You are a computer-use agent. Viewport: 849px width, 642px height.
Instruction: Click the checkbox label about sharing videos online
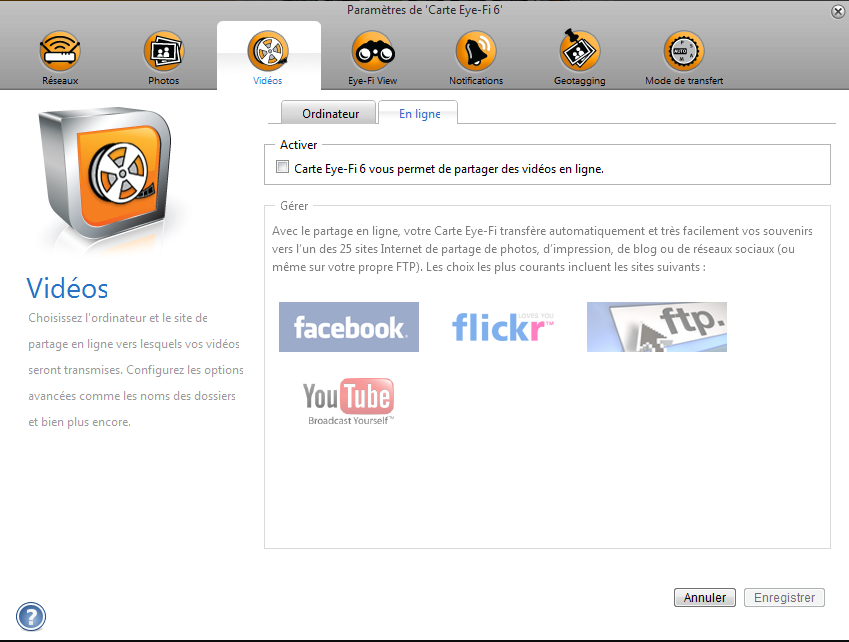(x=449, y=169)
